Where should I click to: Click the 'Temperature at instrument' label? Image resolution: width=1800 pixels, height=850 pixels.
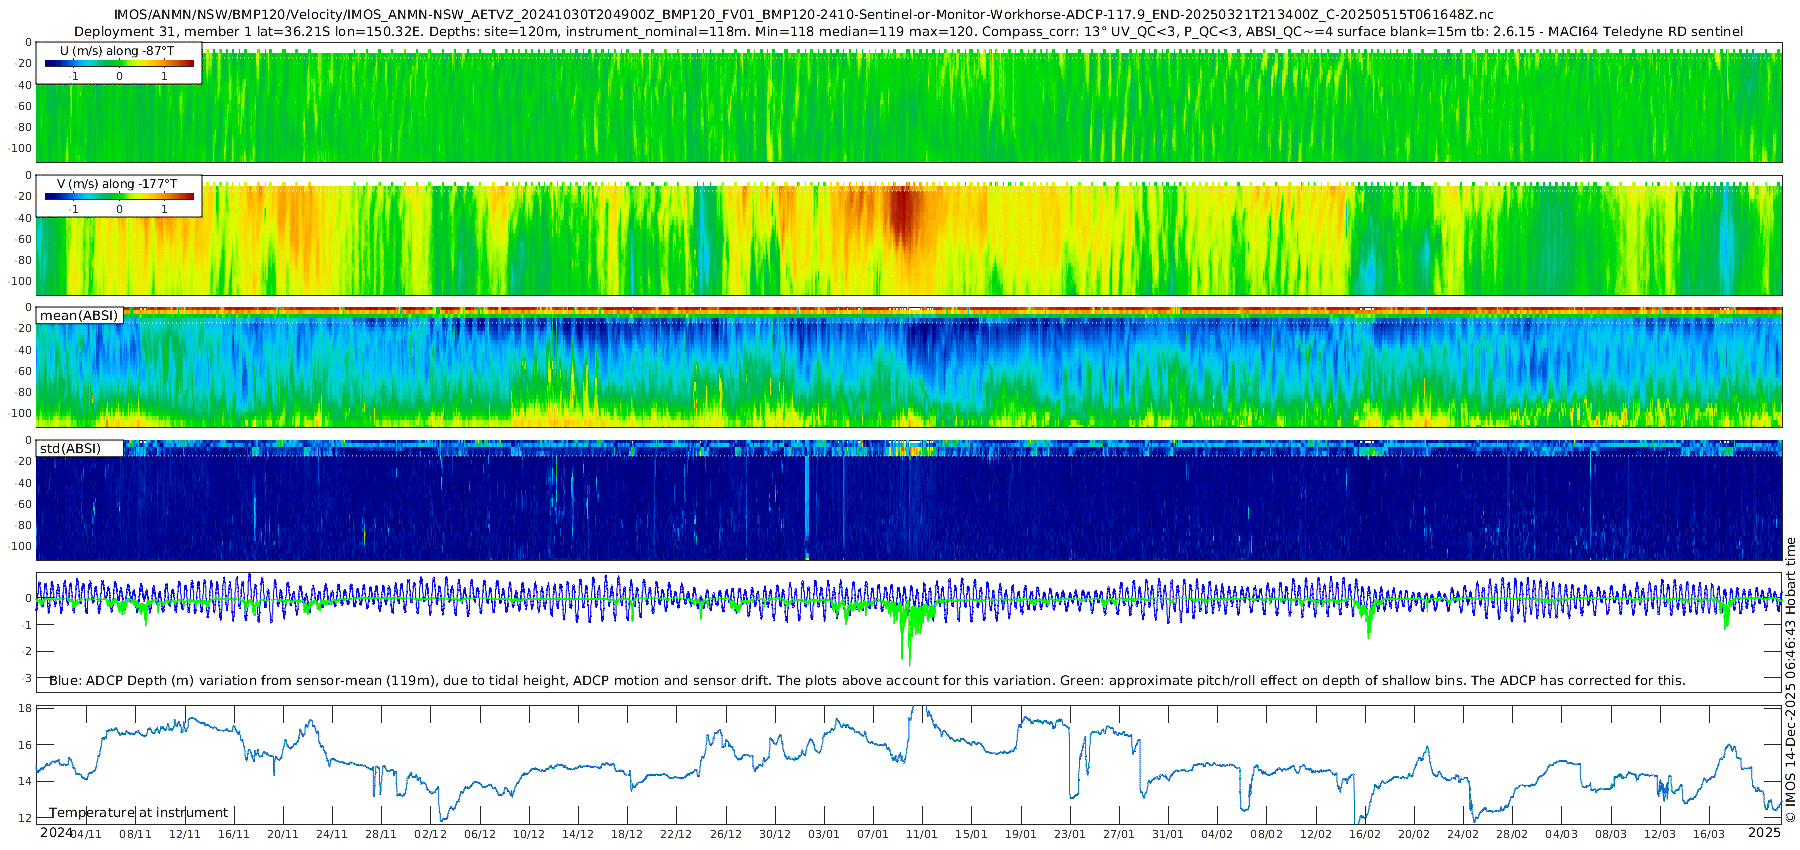(x=139, y=813)
